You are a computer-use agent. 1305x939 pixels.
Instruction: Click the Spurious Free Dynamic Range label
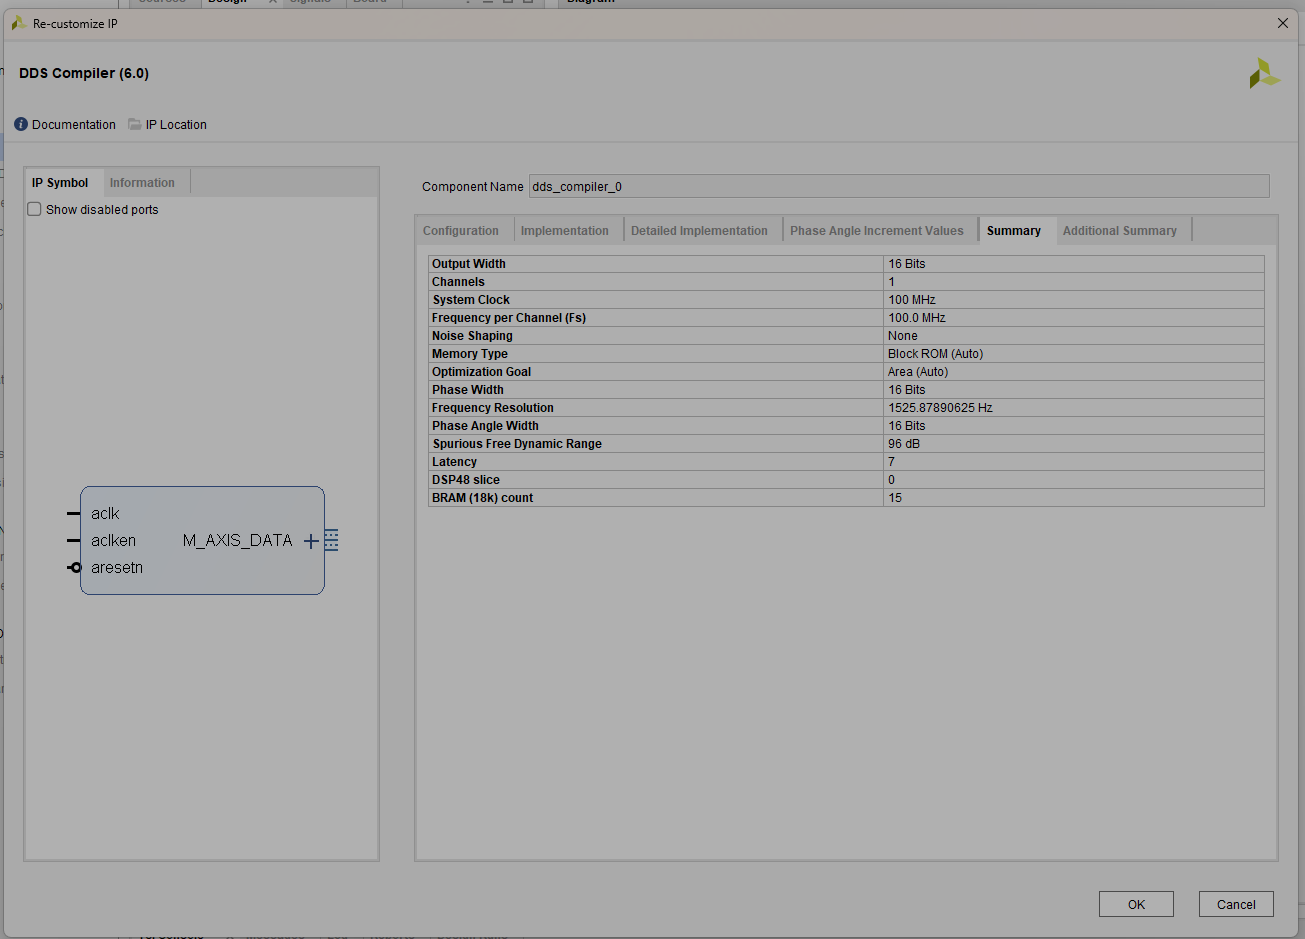pos(517,444)
